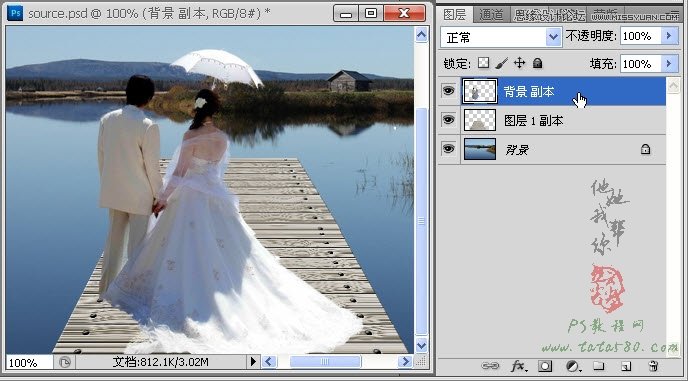Hide the 图层 1 副本 layer
Image resolution: width=688 pixels, height=381 pixels.
[448, 120]
